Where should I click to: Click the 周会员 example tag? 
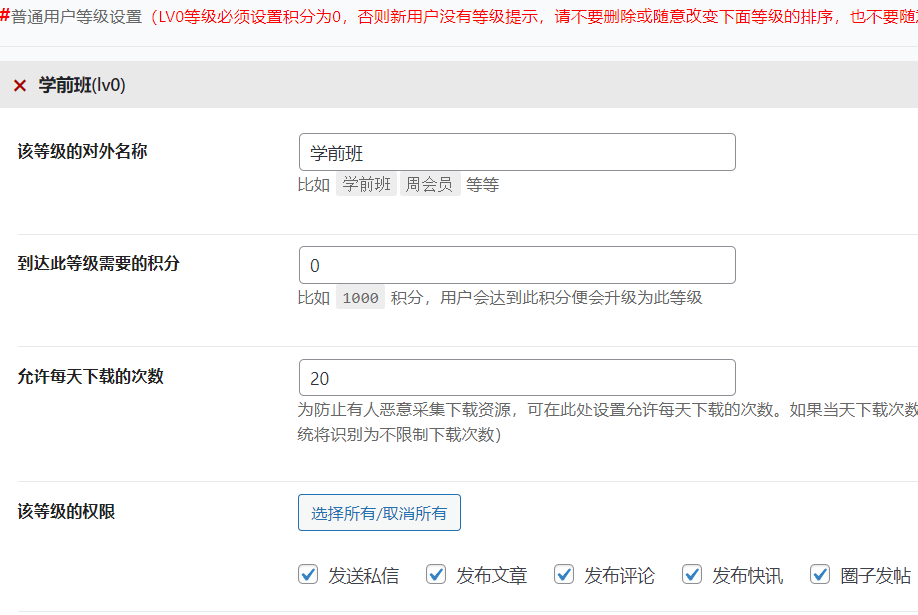pyautogui.click(x=430, y=184)
